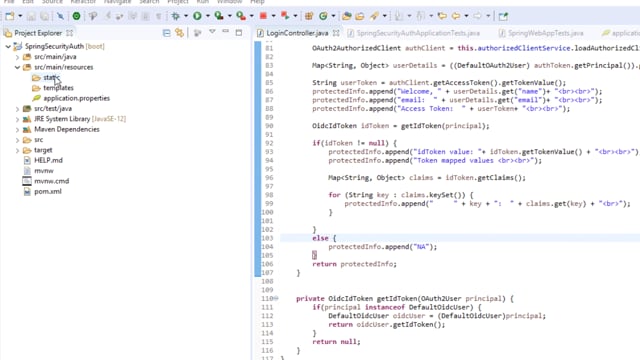Collapse the SpringSecurityAuth project node
Viewport: 640px width, 360px height.
pyautogui.click(x=8, y=47)
